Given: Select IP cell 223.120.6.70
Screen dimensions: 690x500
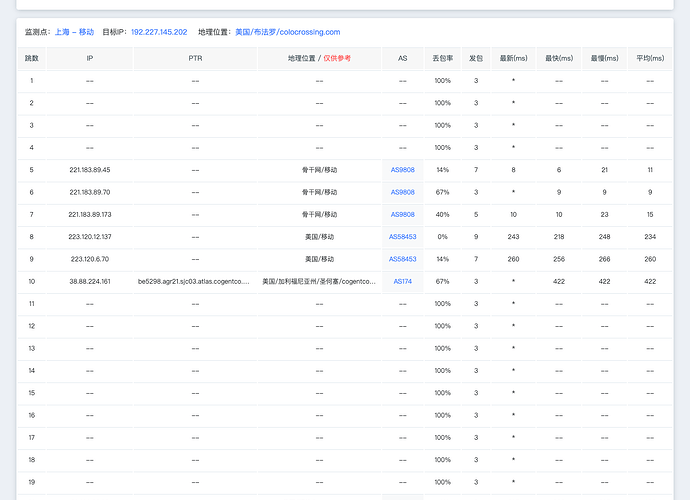Looking at the screenshot, I should 90,259.
